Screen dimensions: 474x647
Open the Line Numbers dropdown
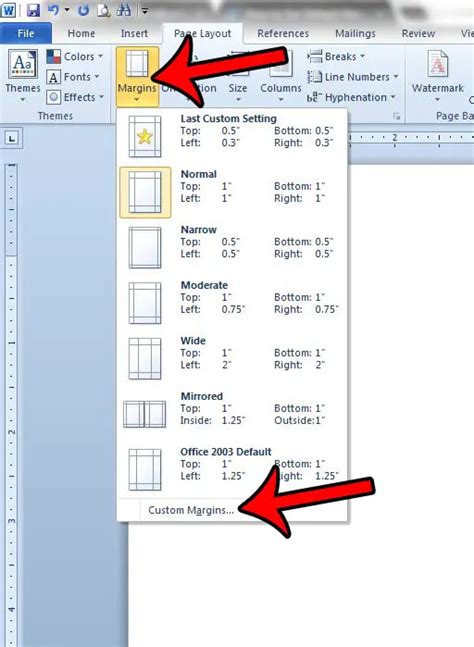pyautogui.click(x=353, y=77)
